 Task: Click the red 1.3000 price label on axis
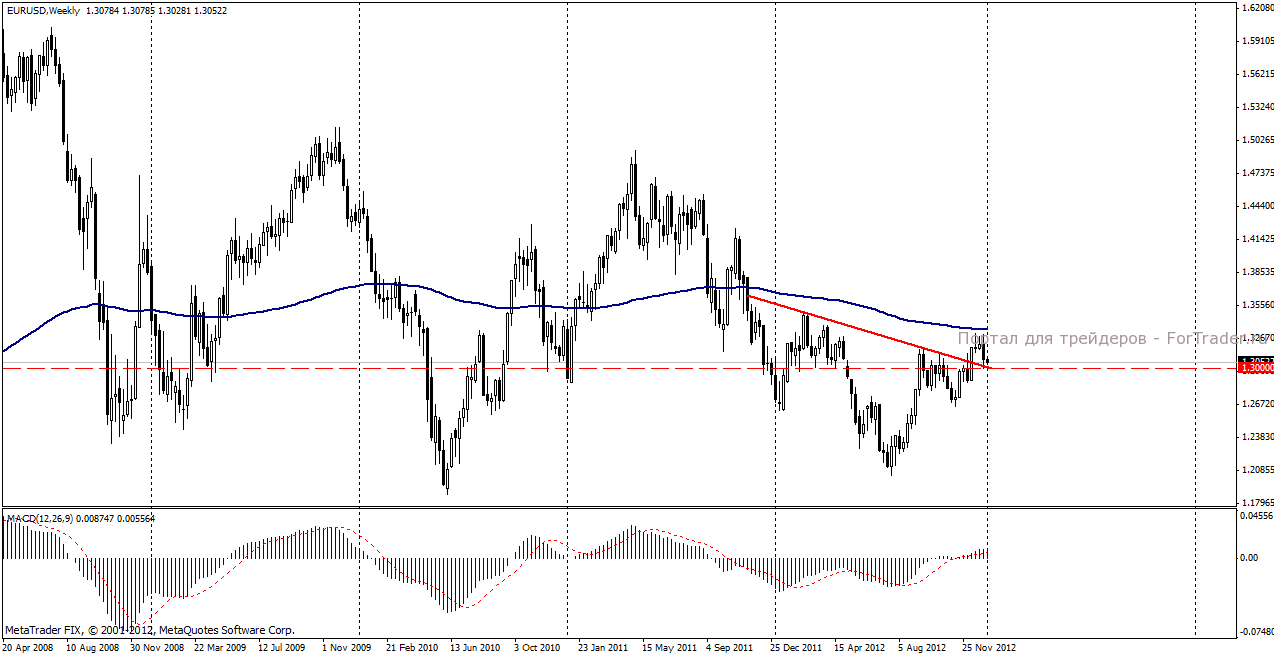click(x=1256, y=368)
